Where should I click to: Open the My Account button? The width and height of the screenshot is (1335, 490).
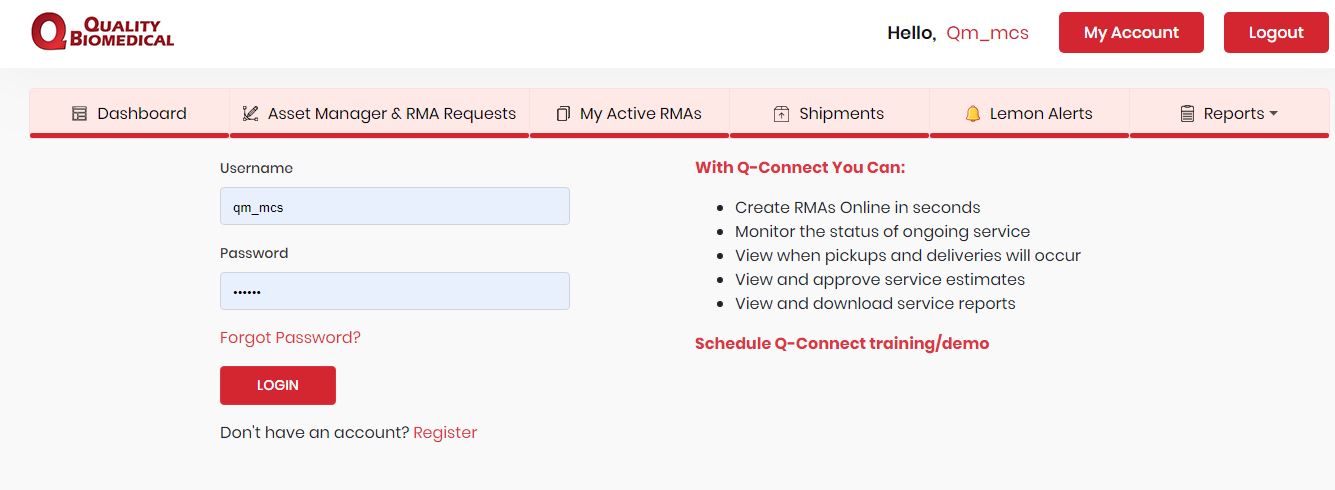pyautogui.click(x=1131, y=33)
